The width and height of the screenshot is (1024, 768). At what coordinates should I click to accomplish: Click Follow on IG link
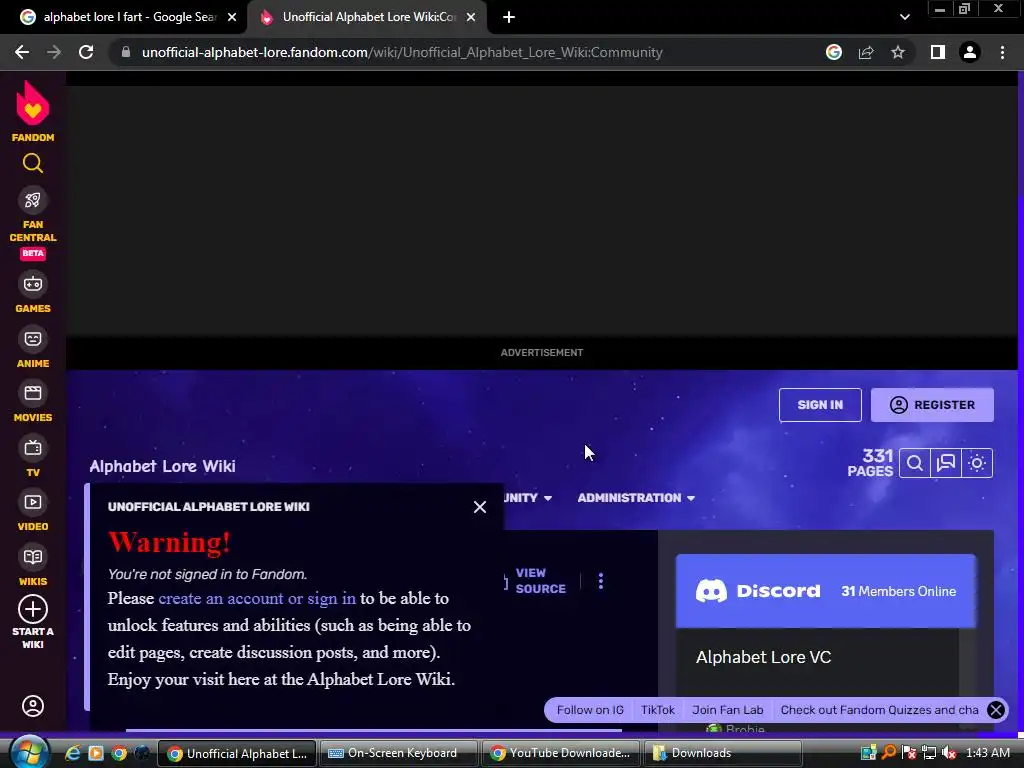coord(590,710)
